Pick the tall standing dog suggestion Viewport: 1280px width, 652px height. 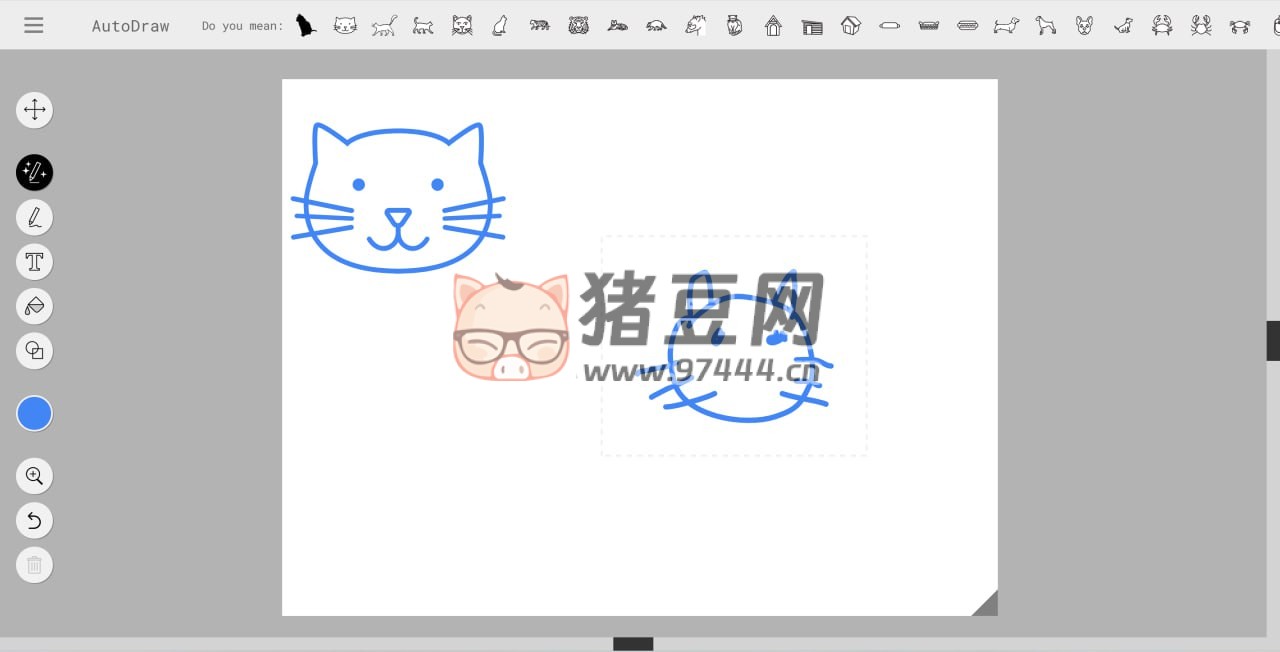coord(1046,25)
